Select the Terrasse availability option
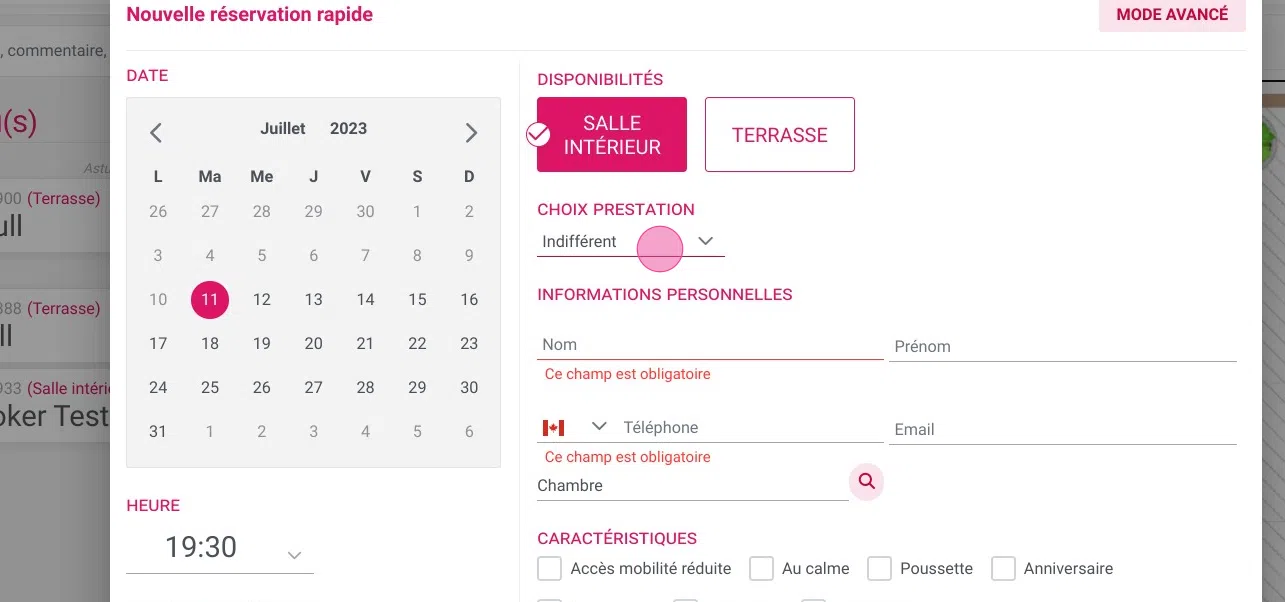Image resolution: width=1285 pixels, height=602 pixels. (x=780, y=135)
